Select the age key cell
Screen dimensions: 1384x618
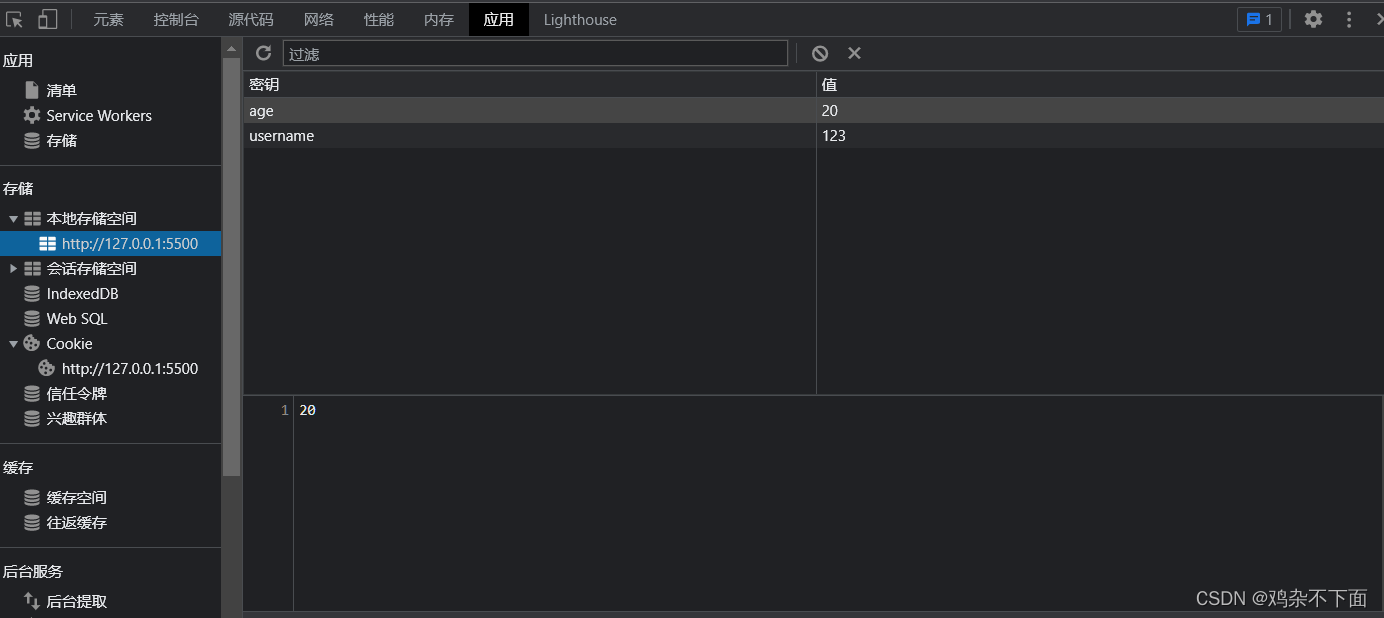(530, 110)
